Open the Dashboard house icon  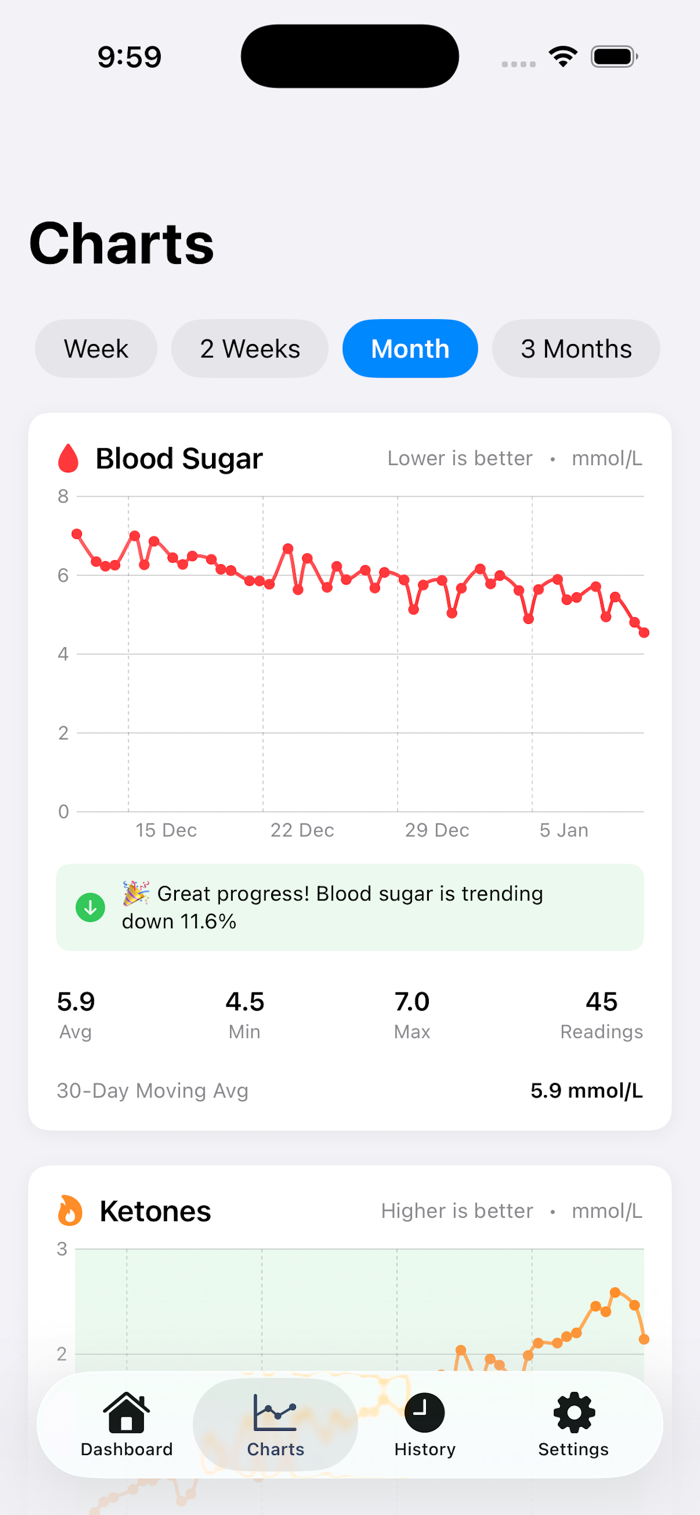tap(126, 1412)
